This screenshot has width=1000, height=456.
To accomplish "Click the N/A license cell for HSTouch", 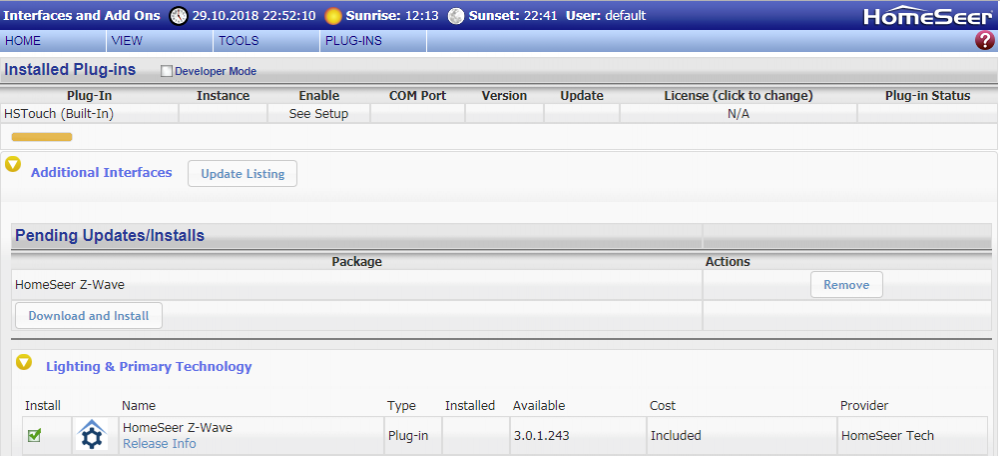I will click(738, 114).
